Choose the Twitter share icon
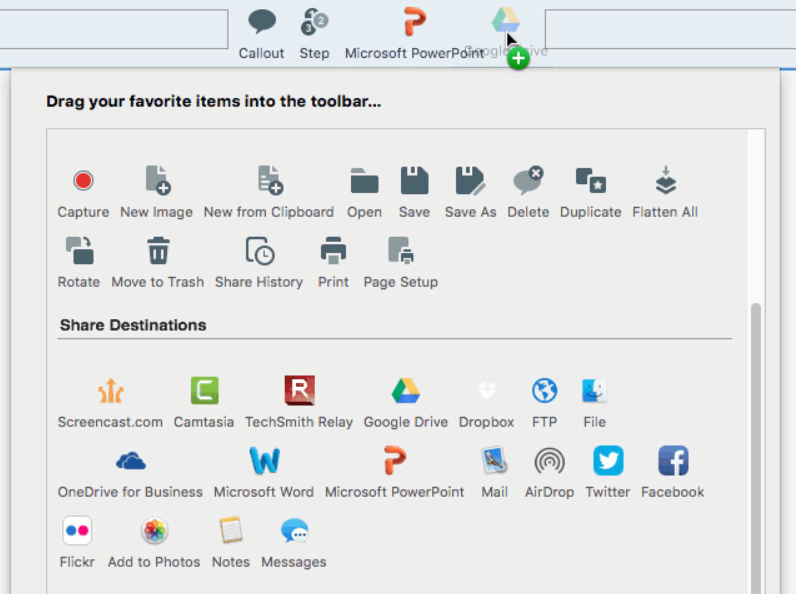The height and width of the screenshot is (594, 796). coord(608,460)
